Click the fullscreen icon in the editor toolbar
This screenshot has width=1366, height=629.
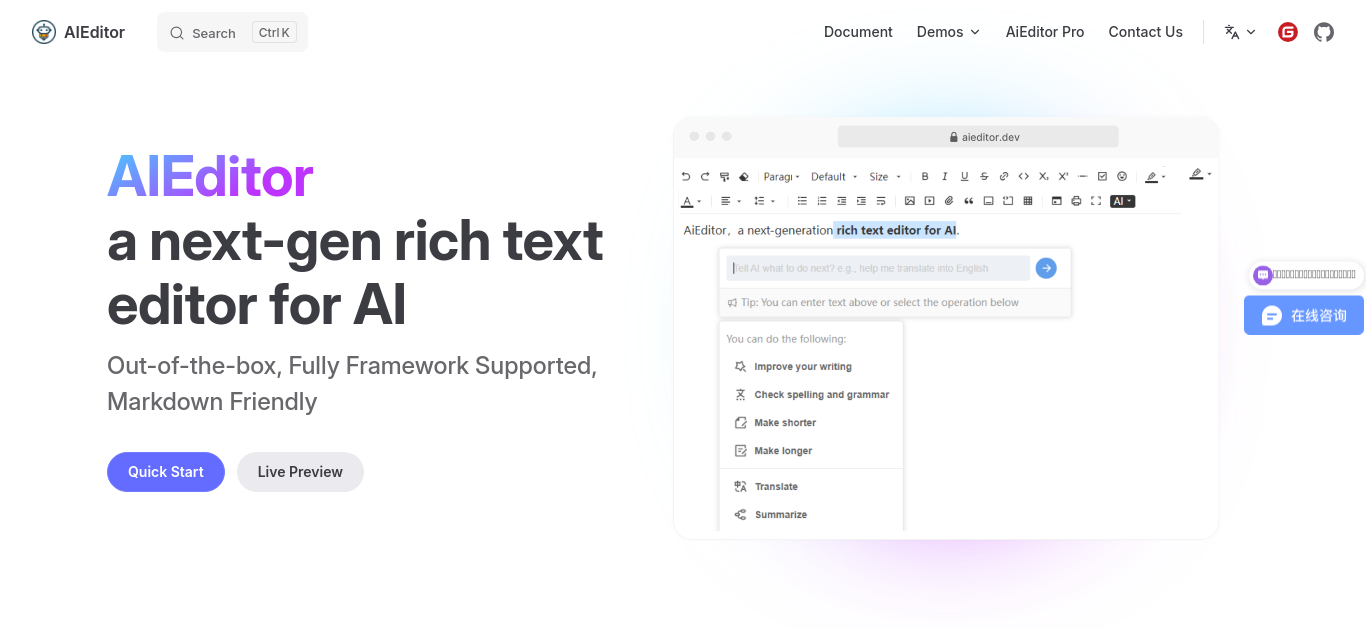tap(1096, 201)
